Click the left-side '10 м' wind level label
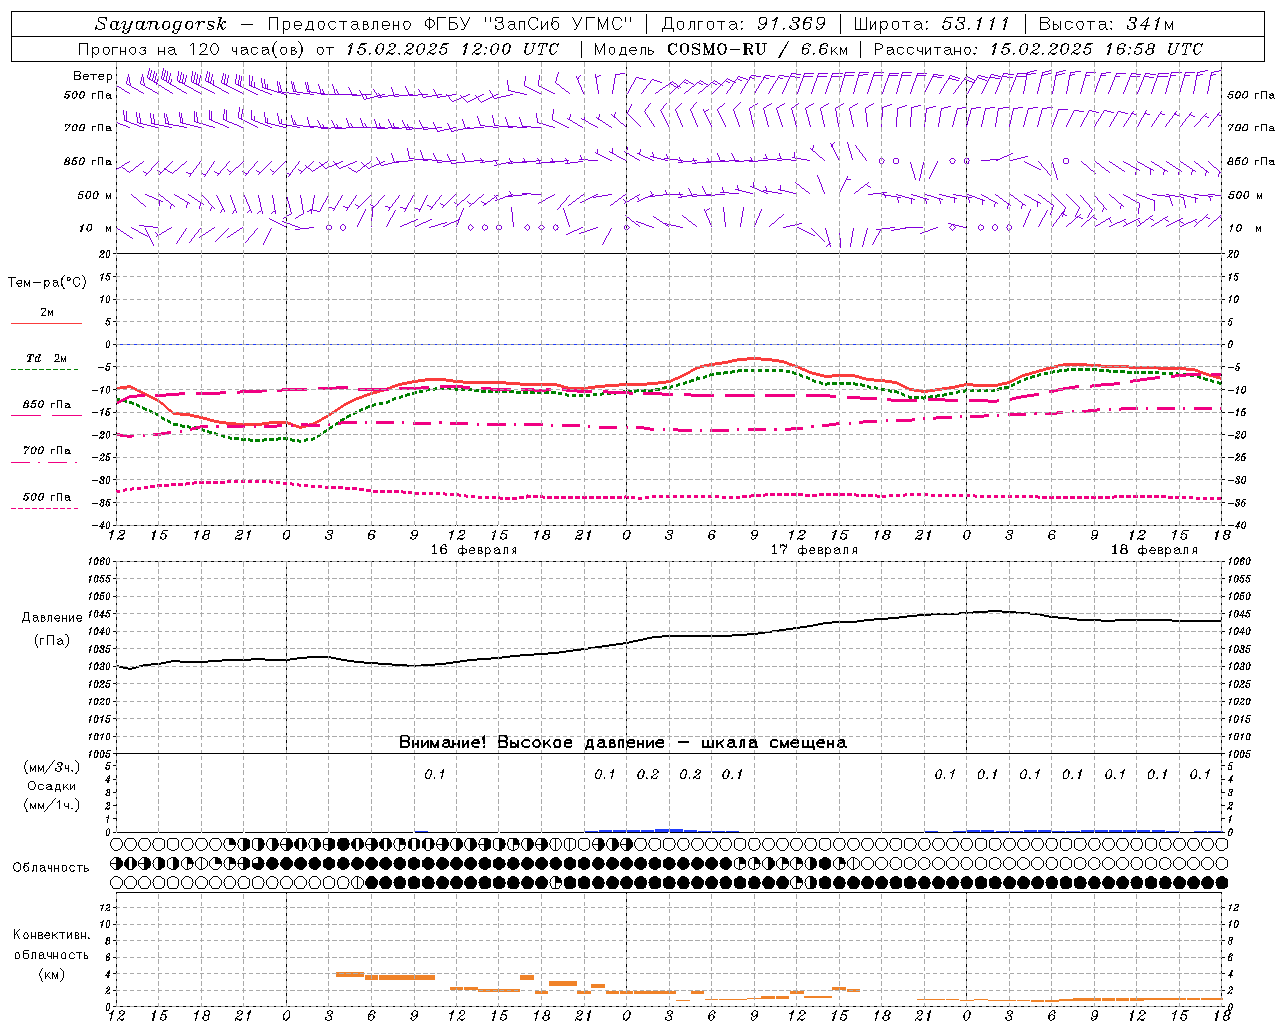1280x1024 pixels. pos(95,228)
